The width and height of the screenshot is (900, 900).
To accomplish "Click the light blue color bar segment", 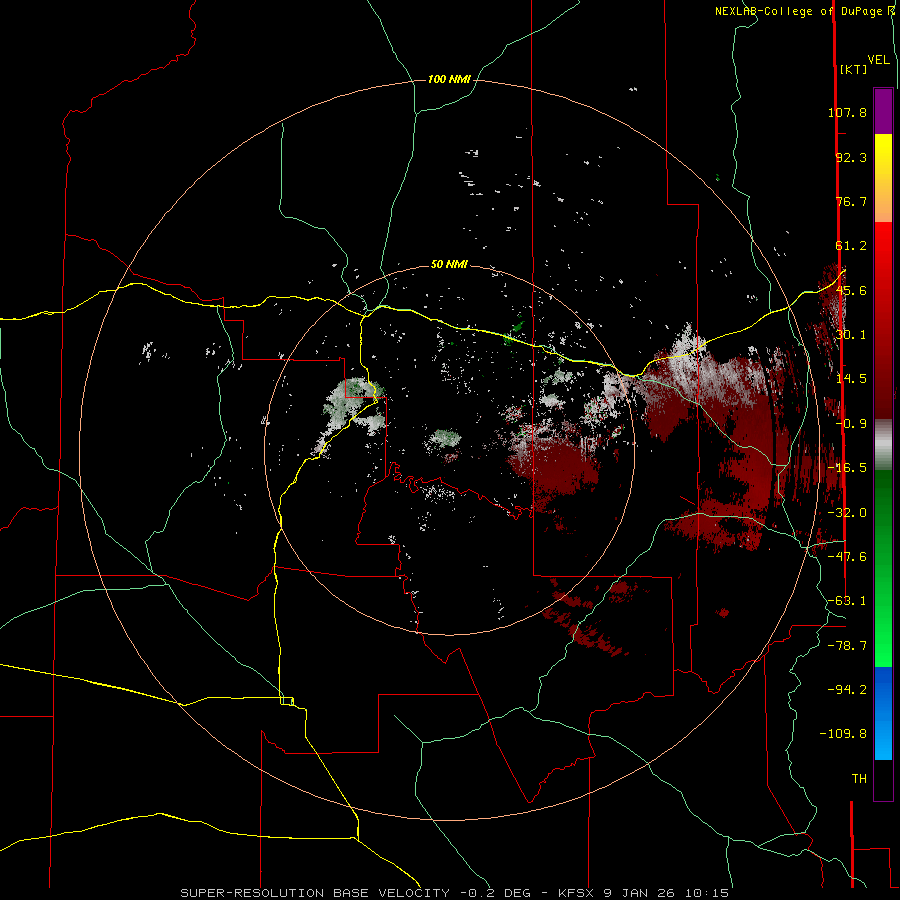I will (883, 740).
